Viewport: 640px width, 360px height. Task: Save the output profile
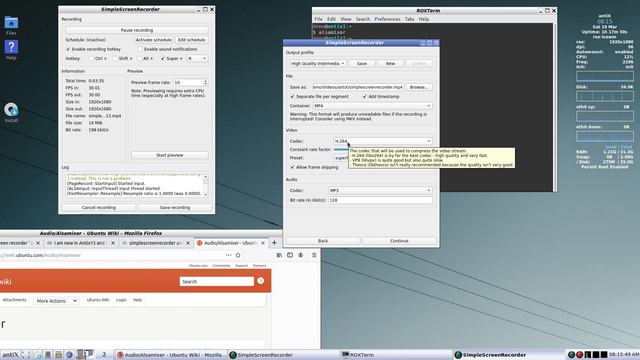point(362,64)
